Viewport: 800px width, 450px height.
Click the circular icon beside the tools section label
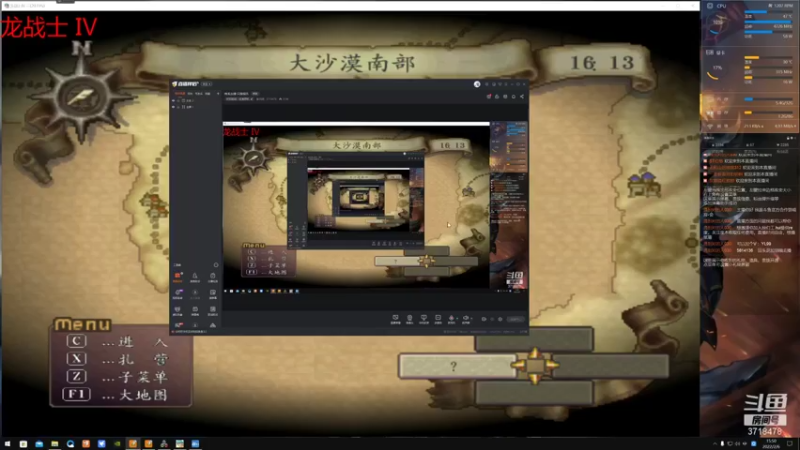click(216, 265)
